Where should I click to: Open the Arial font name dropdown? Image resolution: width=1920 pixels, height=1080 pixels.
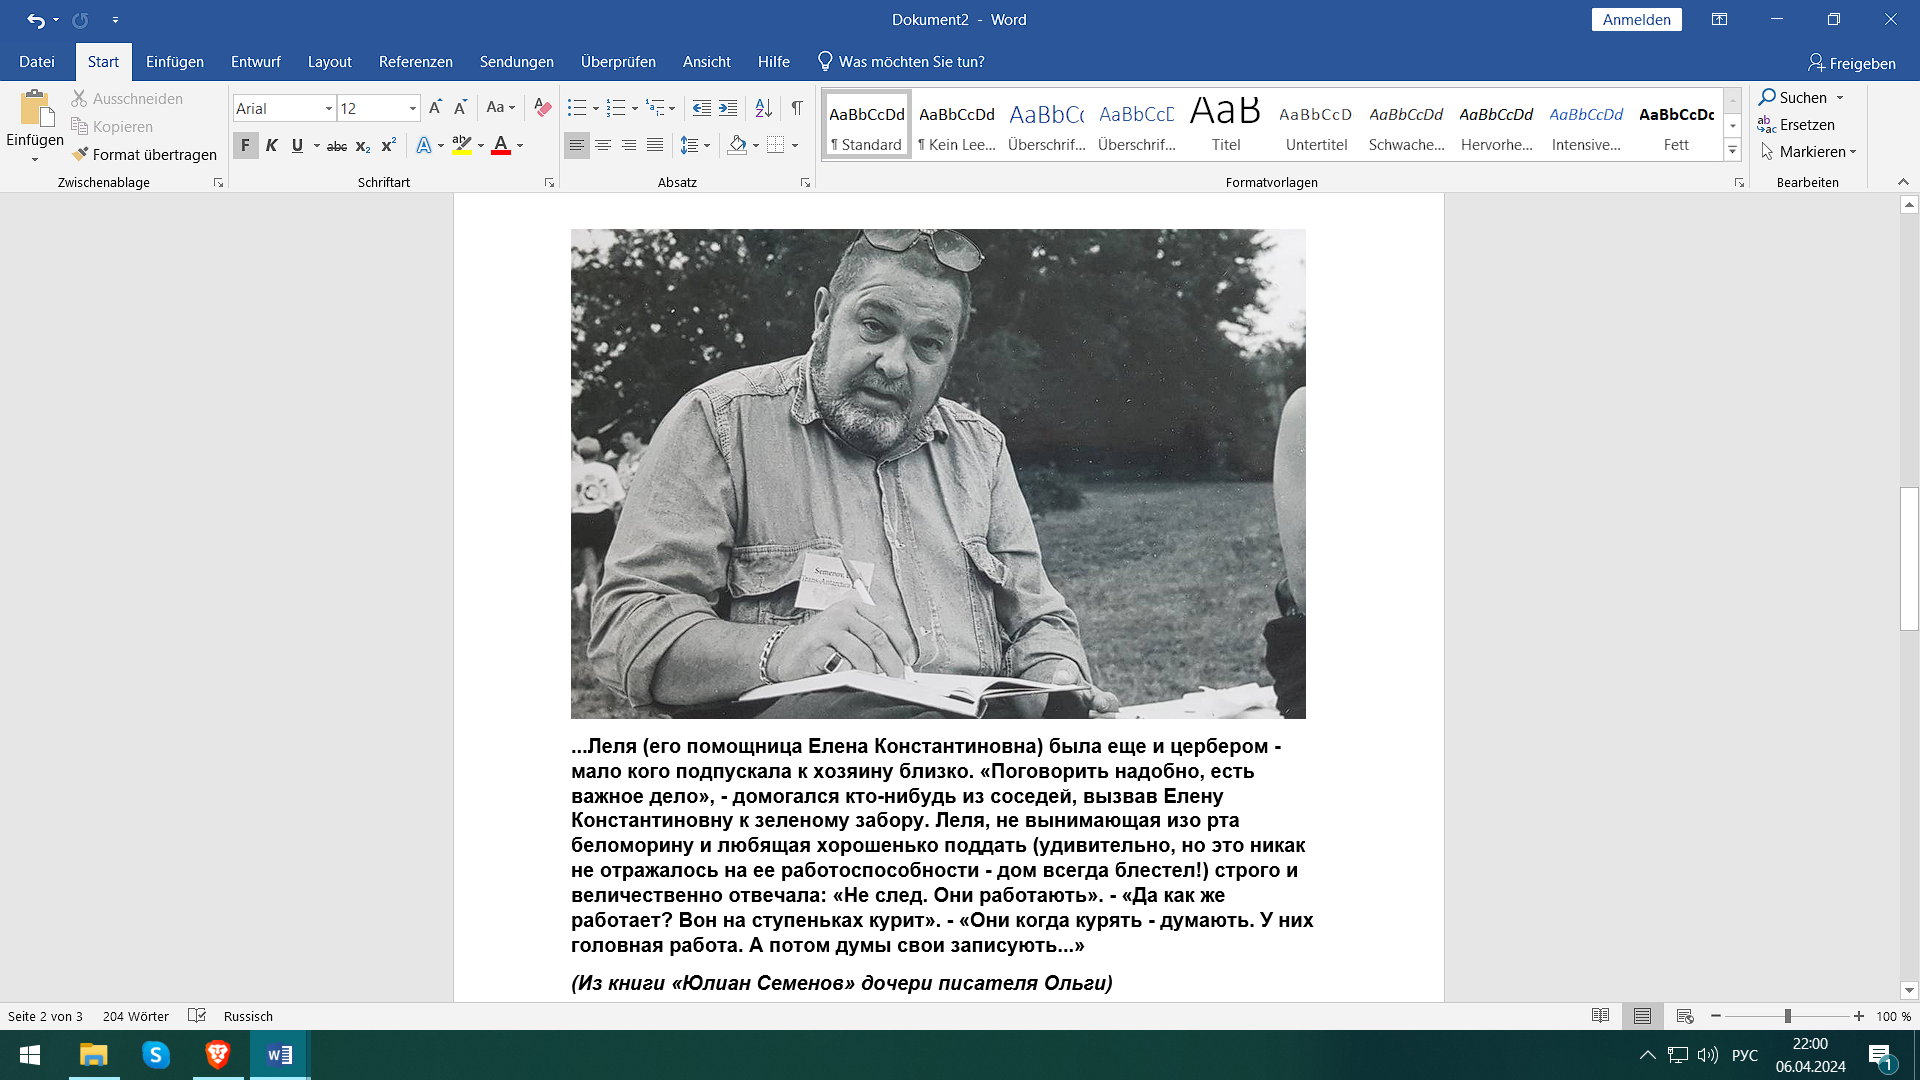point(328,108)
